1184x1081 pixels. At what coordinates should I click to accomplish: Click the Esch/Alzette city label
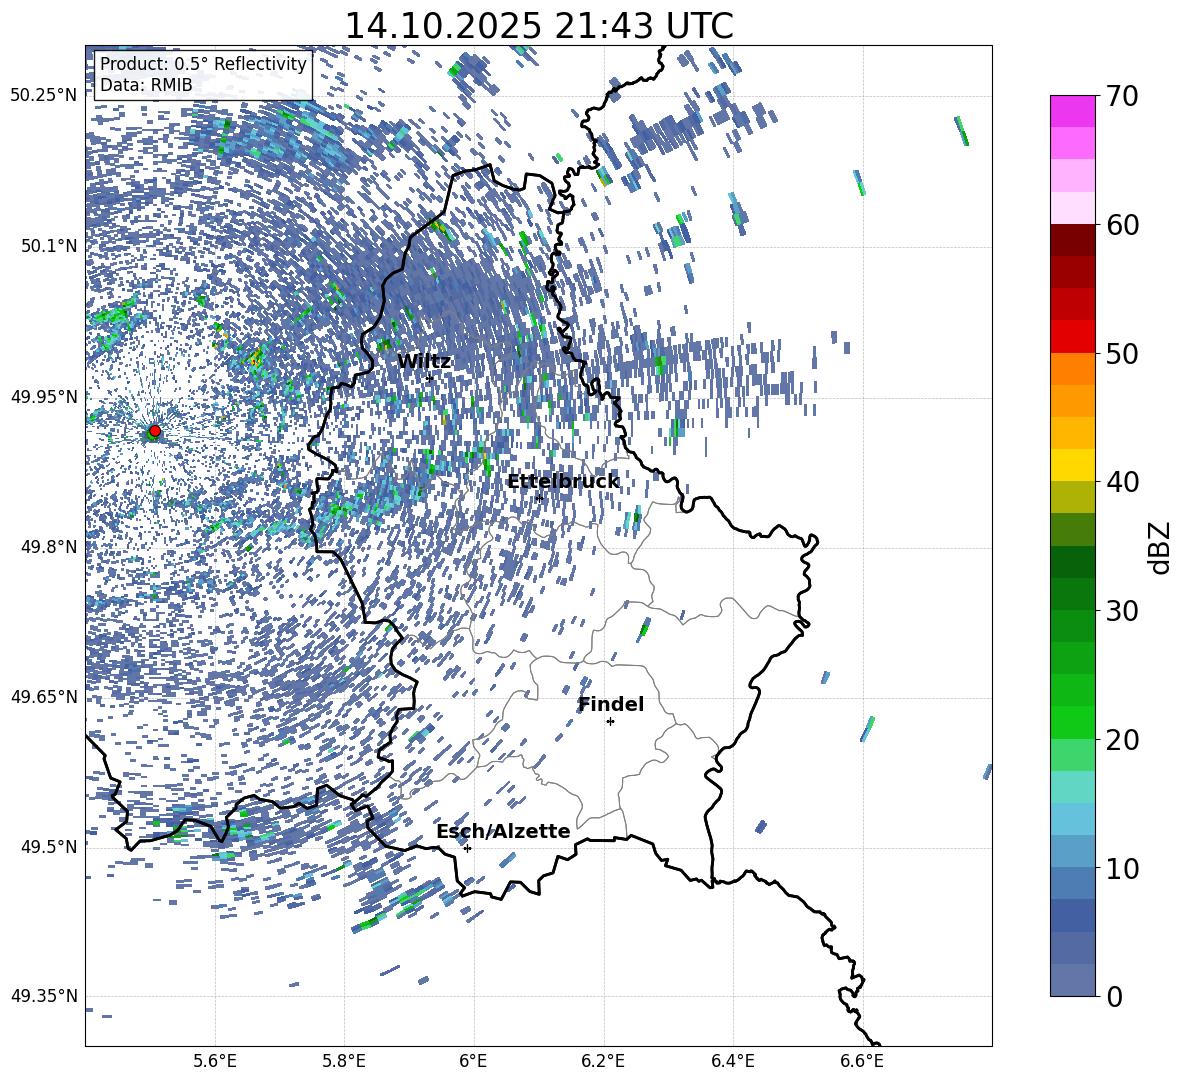[x=503, y=831]
